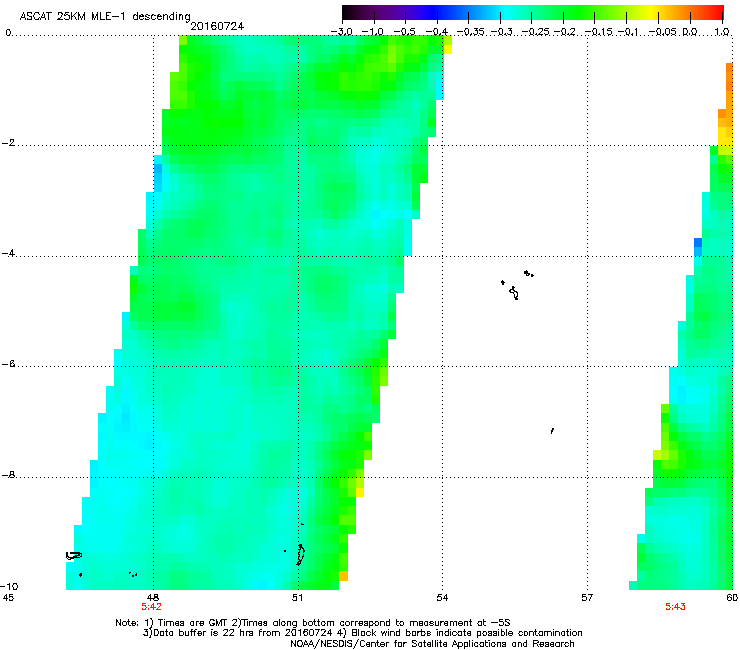Click the island outline near longitude 51 at the bottom
This screenshot has height=650, width=740.
[300, 555]
